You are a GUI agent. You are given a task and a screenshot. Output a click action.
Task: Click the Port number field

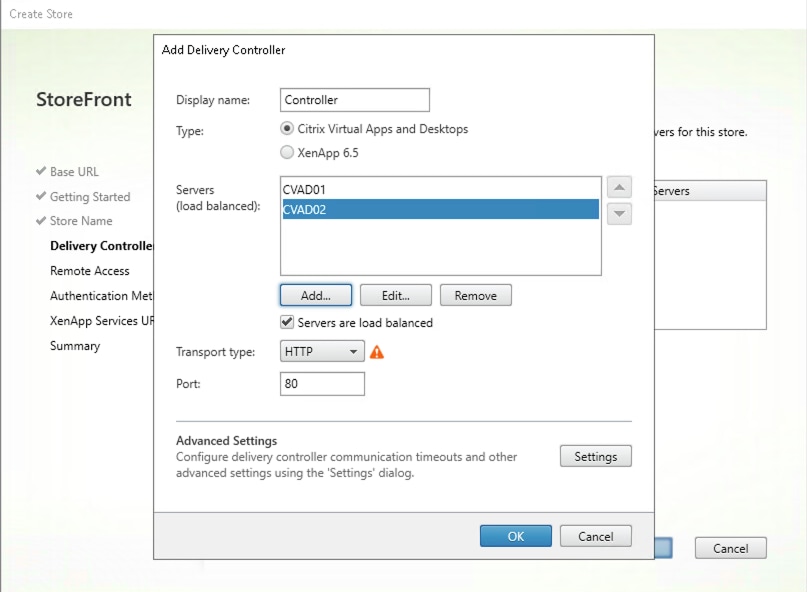321,383
